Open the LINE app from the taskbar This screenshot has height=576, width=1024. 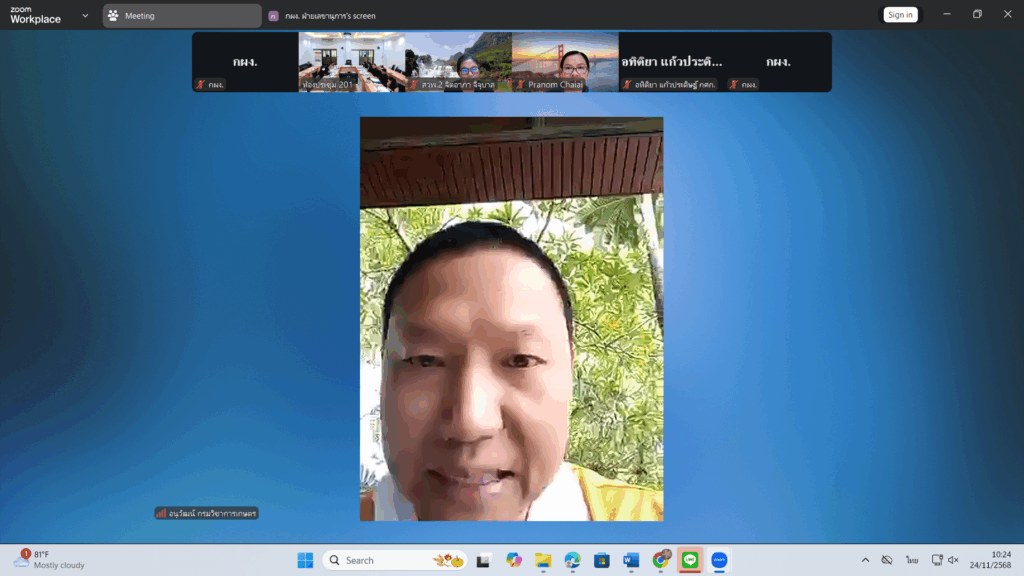coord(689,560)
